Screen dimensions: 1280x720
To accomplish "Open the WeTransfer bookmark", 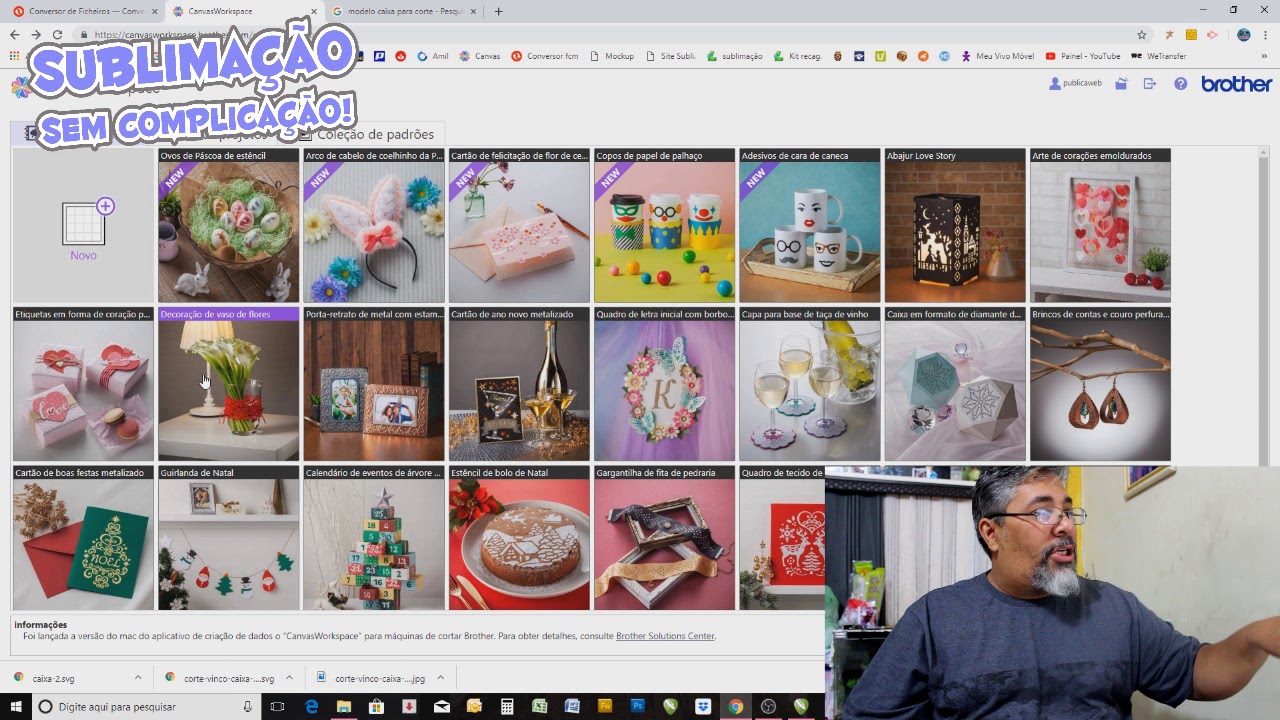I will coord(1159,56).
